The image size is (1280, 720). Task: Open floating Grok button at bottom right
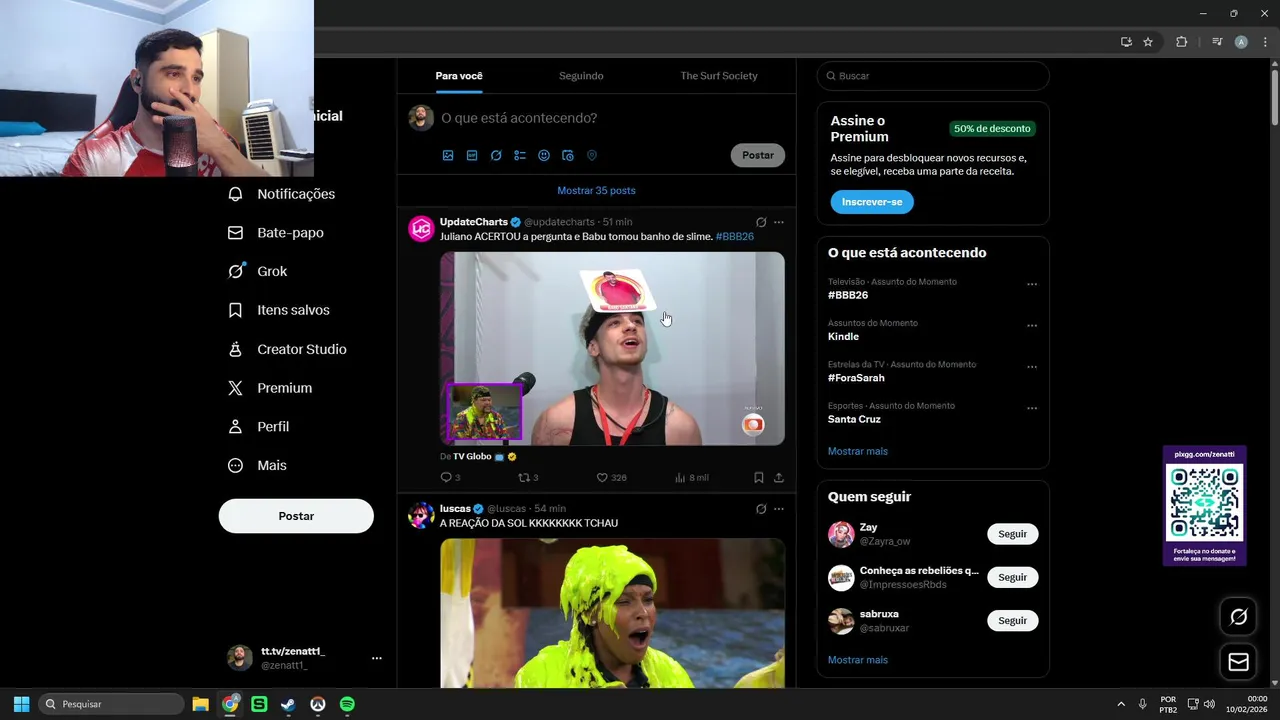1238,617
